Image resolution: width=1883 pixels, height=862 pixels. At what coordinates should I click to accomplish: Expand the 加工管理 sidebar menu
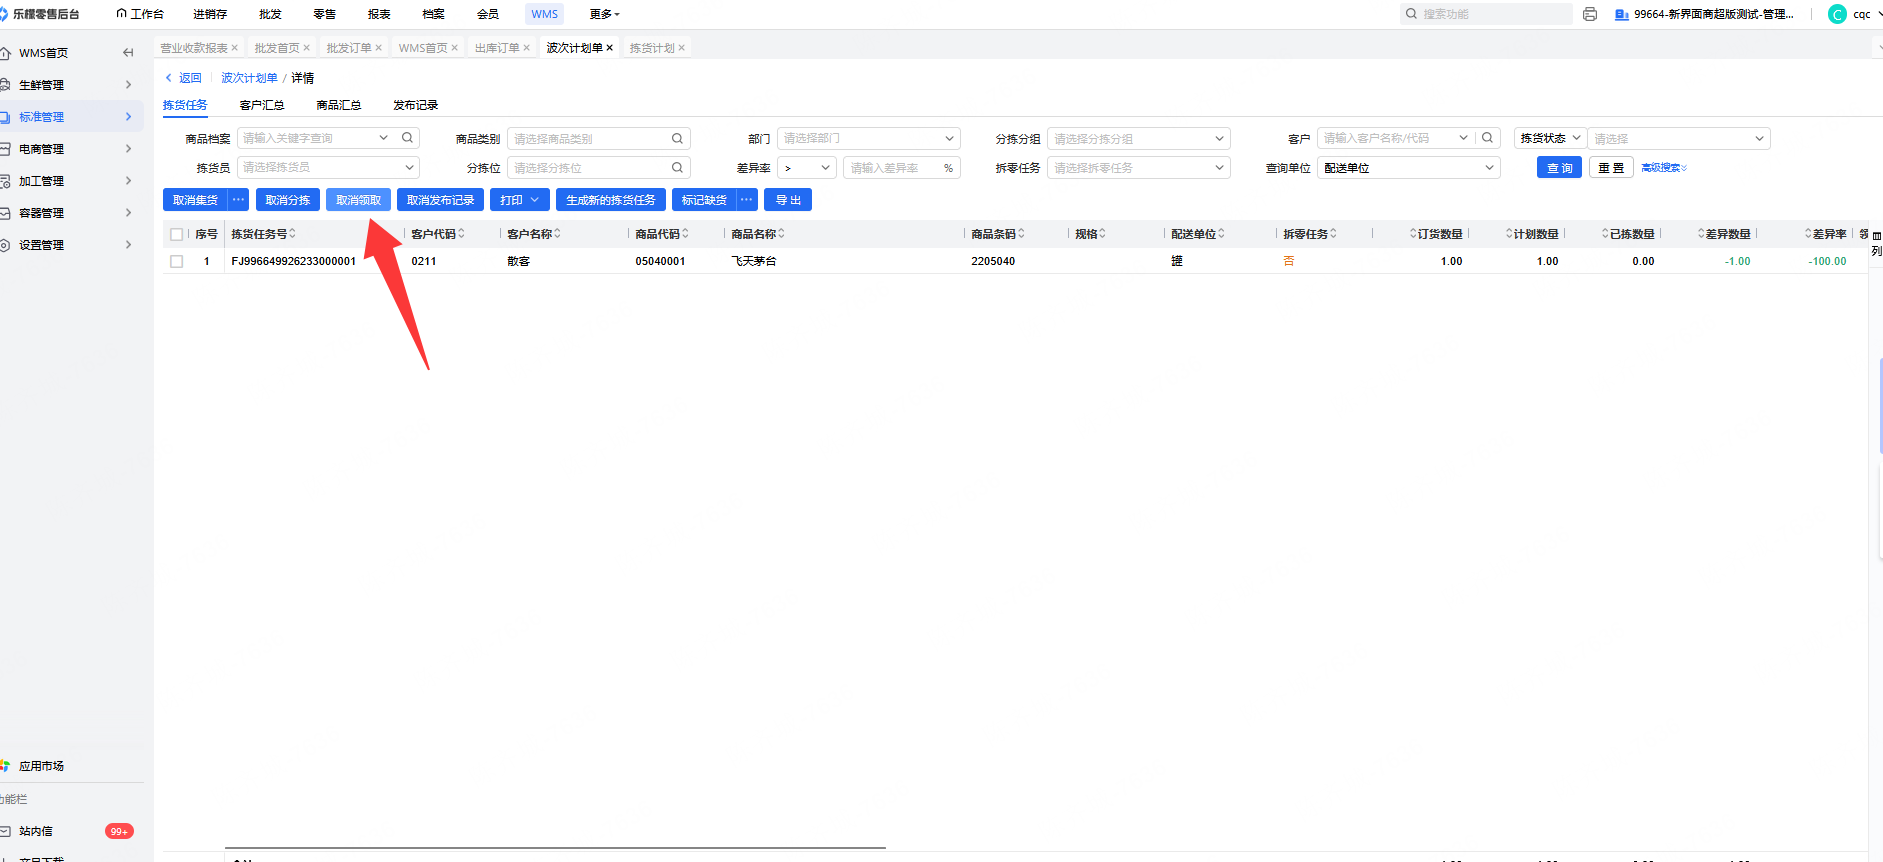pyautogui.click(x=72, y=181)
